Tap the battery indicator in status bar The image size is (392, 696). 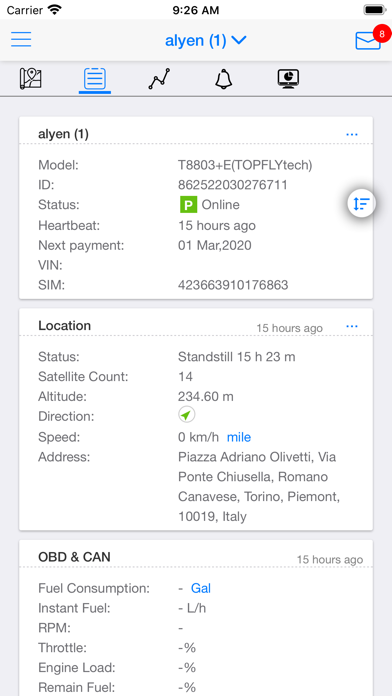point(375,10)
